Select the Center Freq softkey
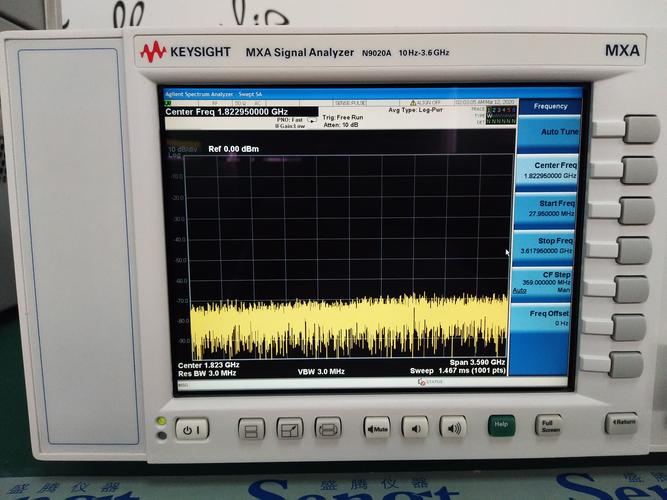Image resolution: width=667 pixels, height=500 pixels. pyautogui.click(x=547, y=170)
